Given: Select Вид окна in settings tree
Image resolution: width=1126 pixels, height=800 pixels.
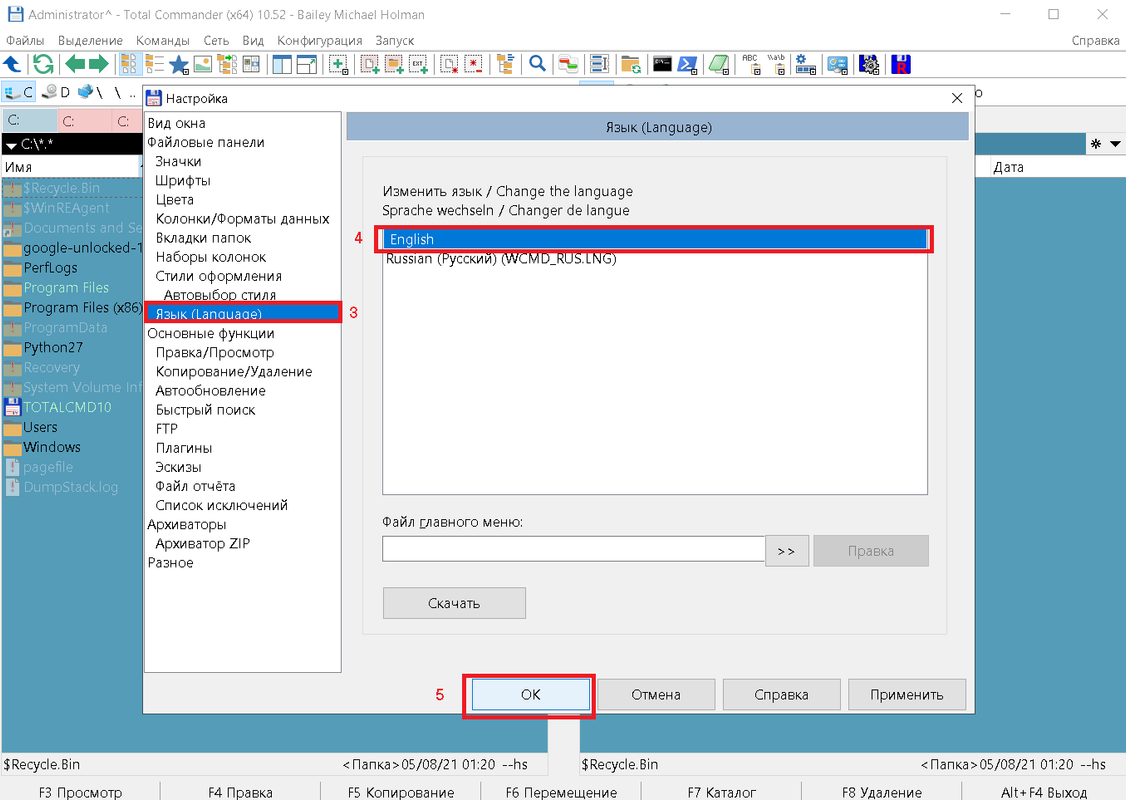Looking at the screenshot, I should [177, 123].
